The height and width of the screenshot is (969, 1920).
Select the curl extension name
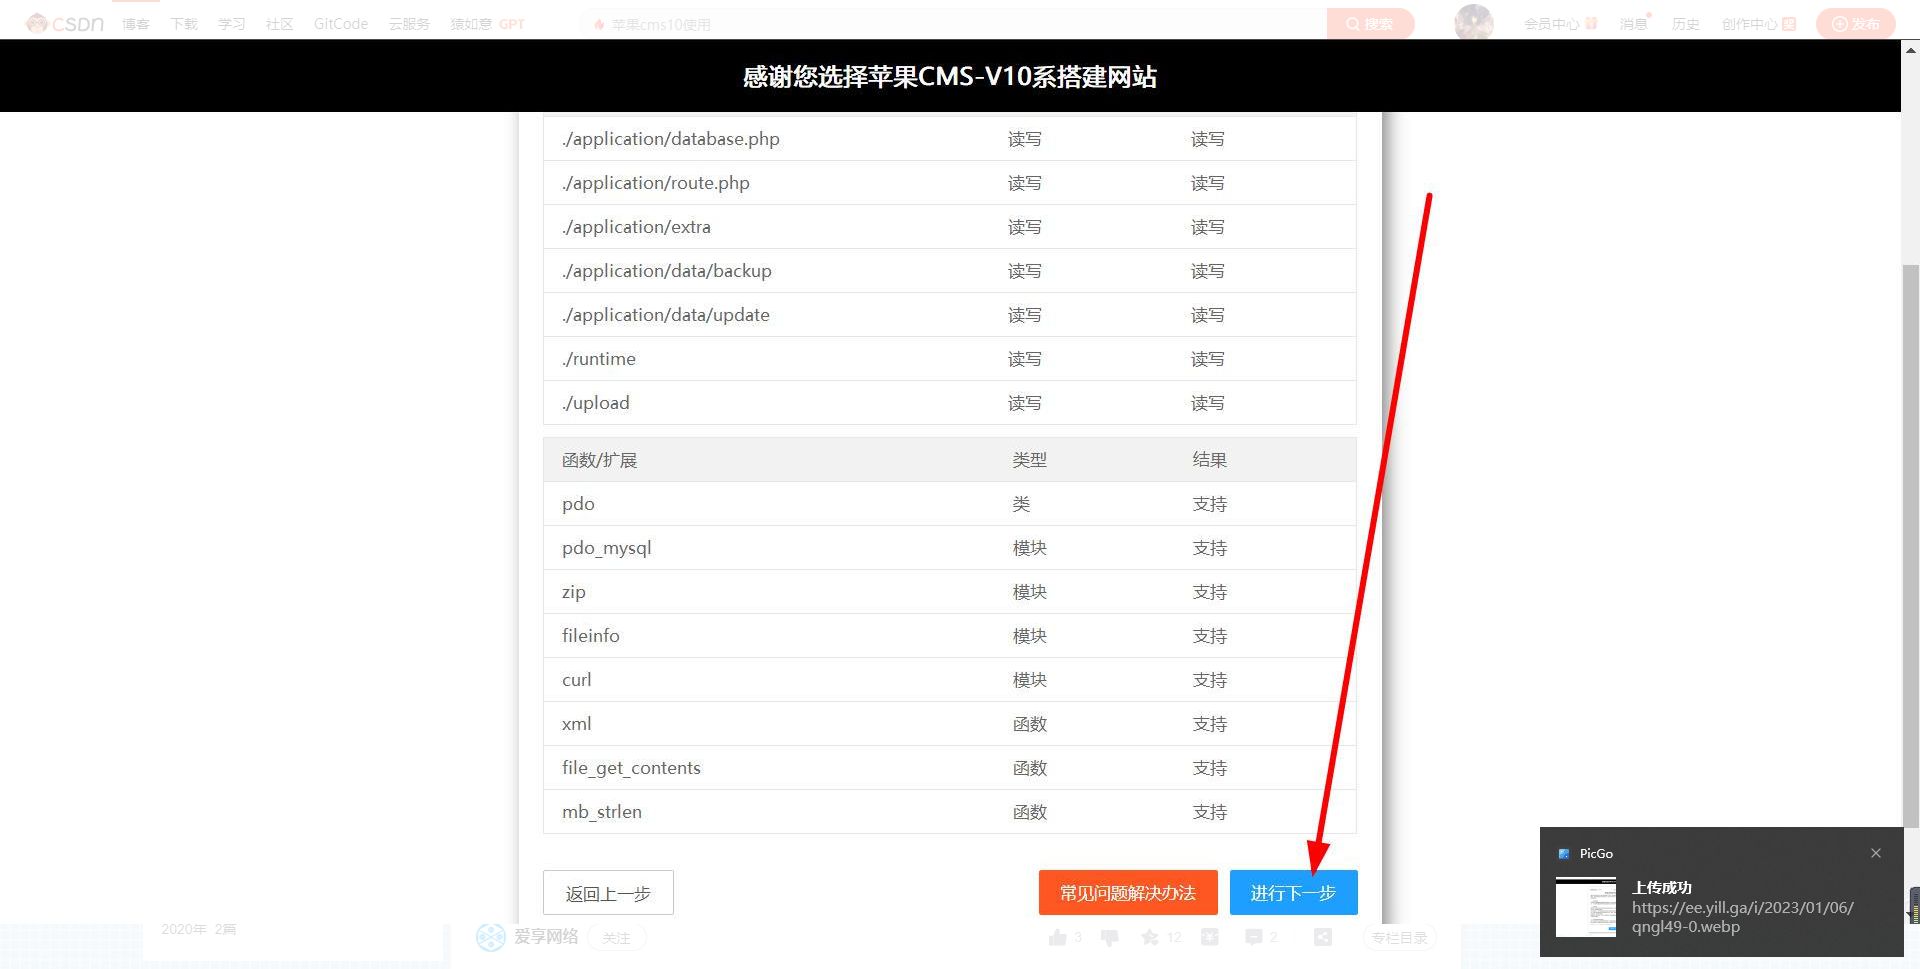point(576,680)
